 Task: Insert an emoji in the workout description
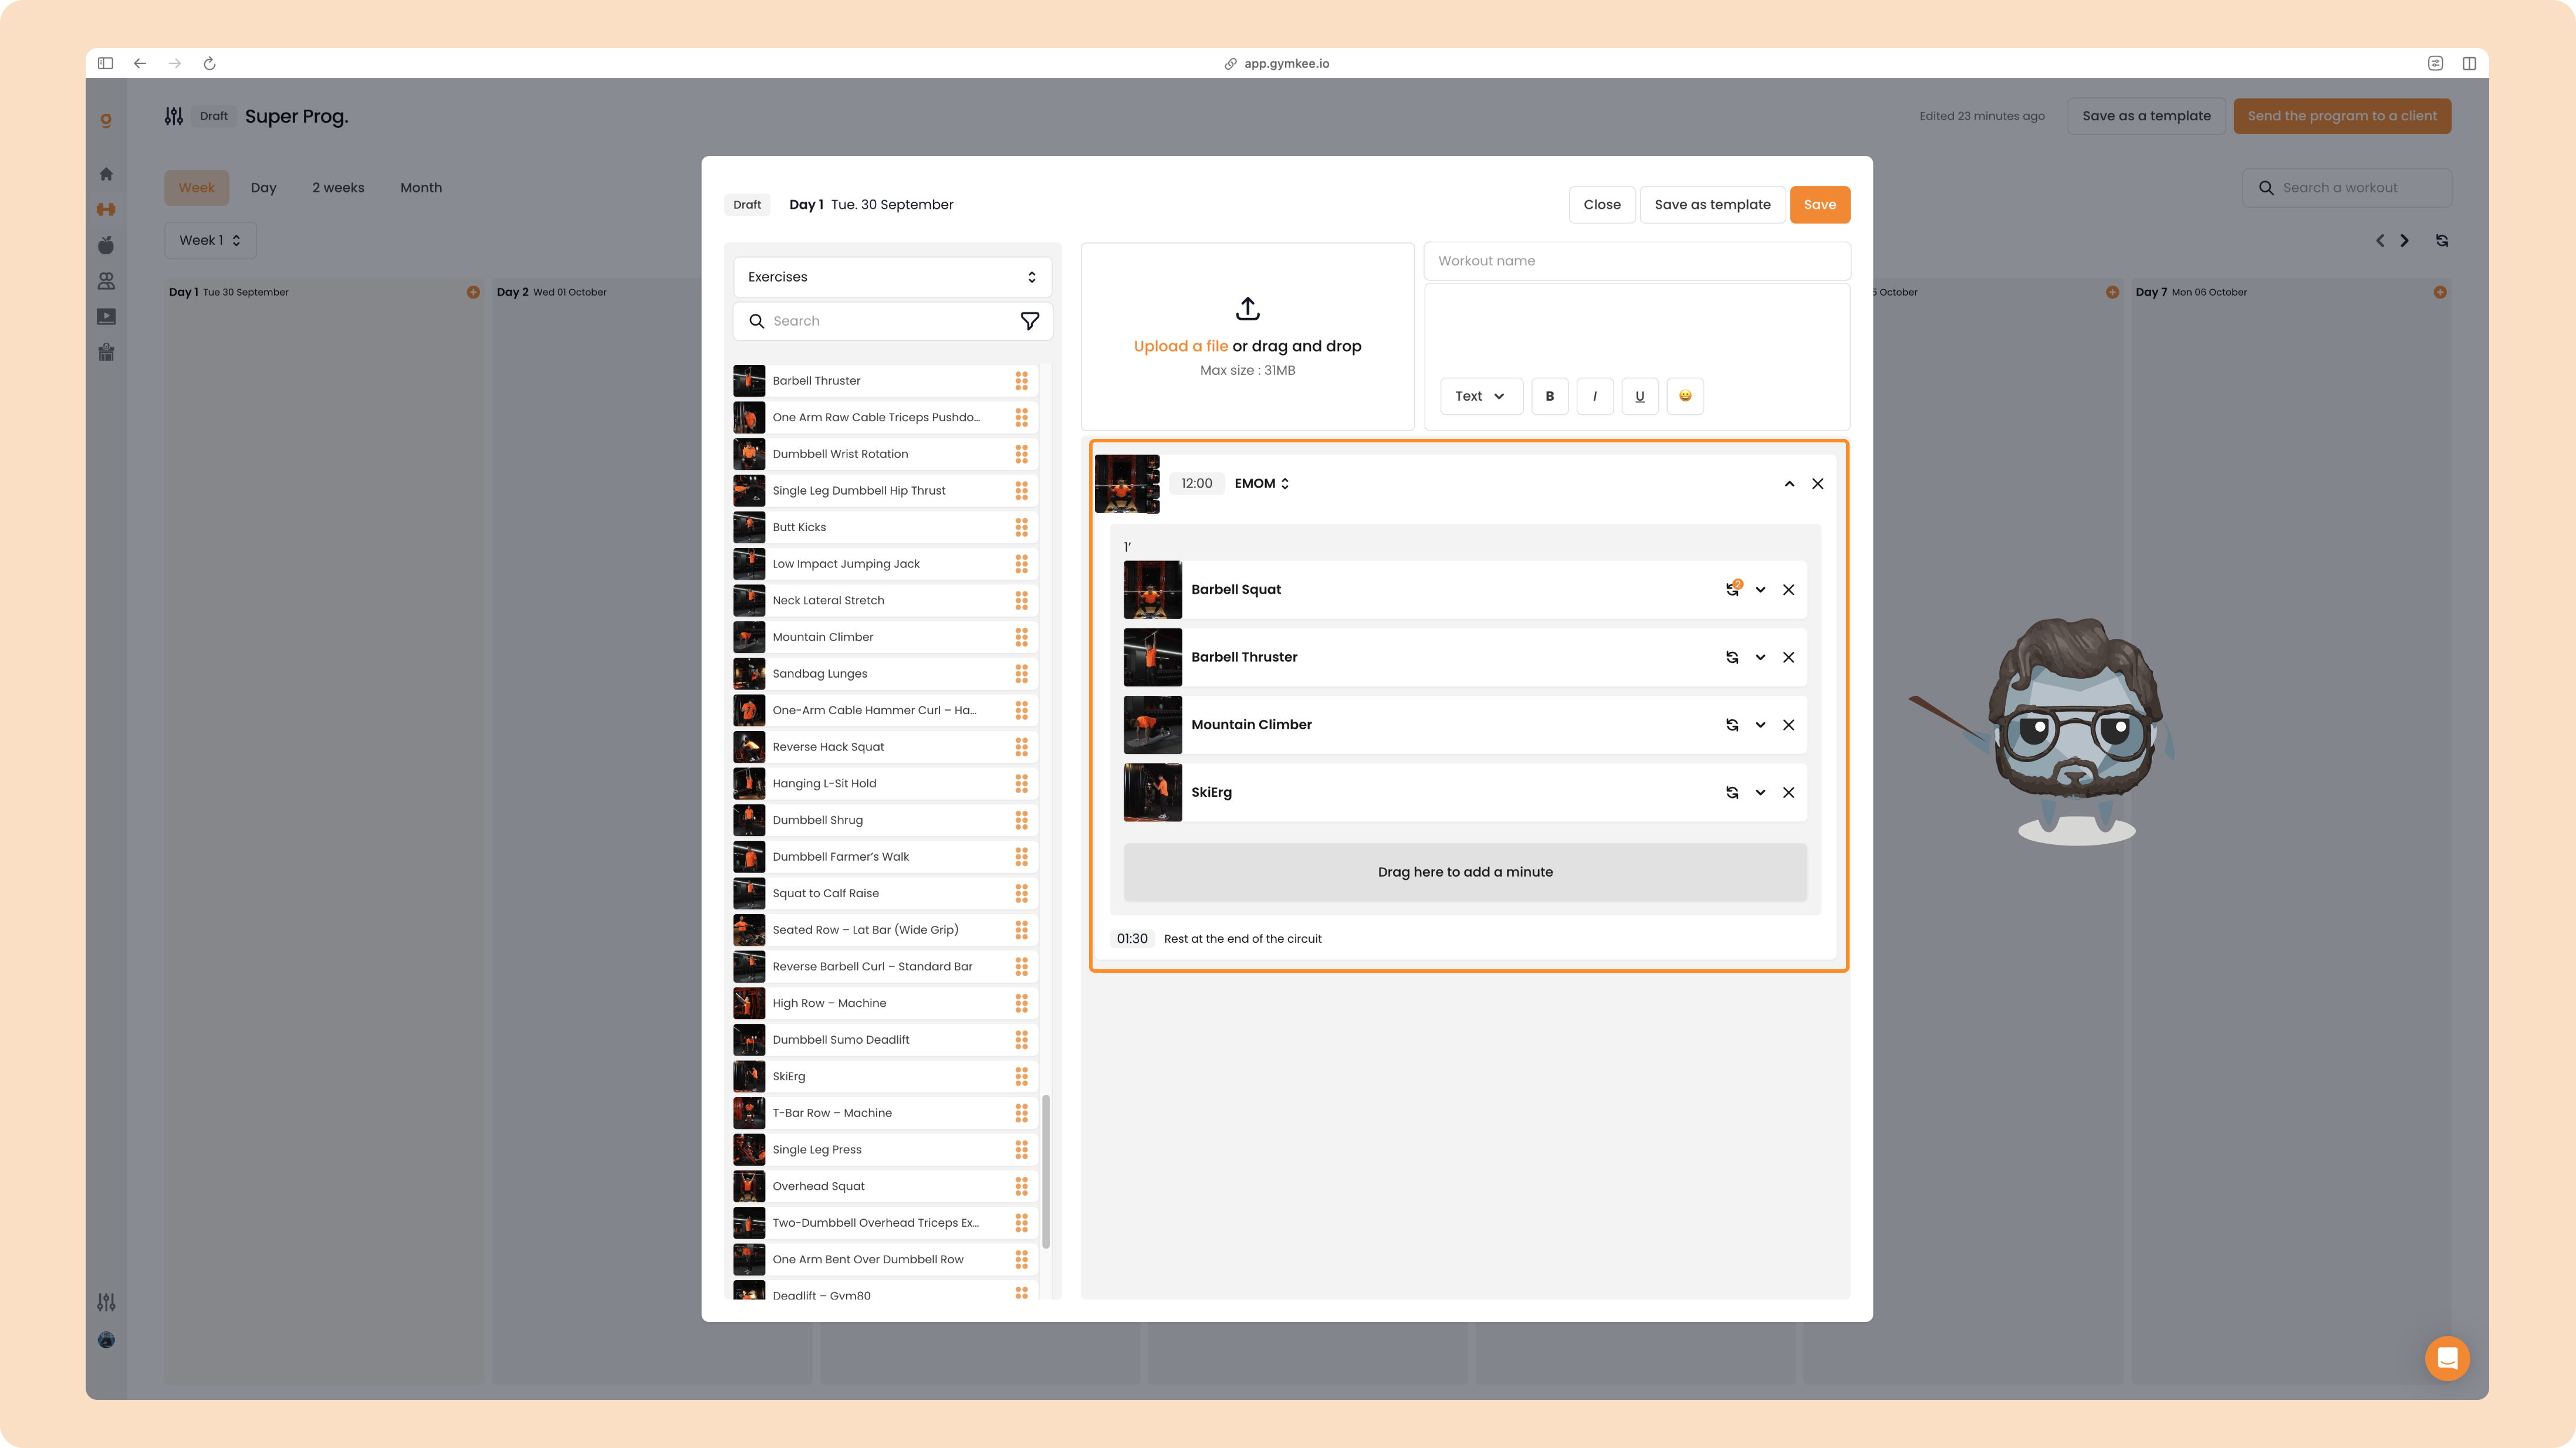(x=1685, y=396)
